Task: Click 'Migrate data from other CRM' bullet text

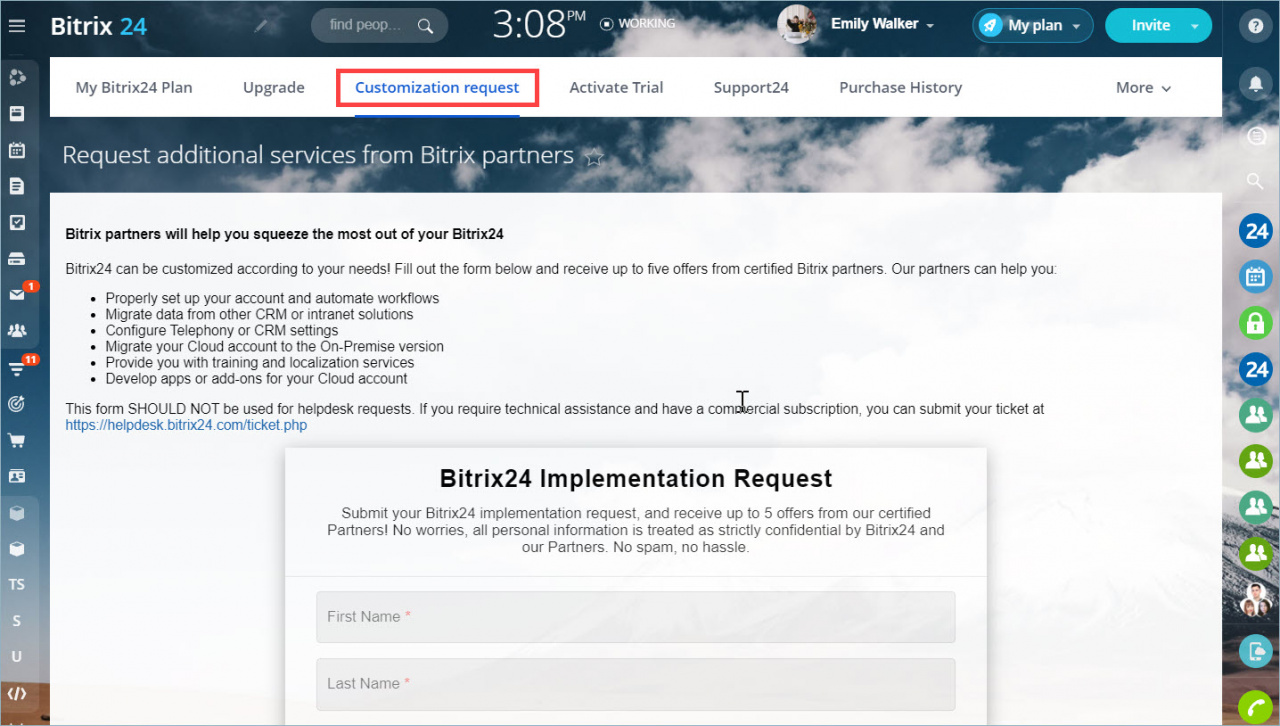Action: click(259, 314)
